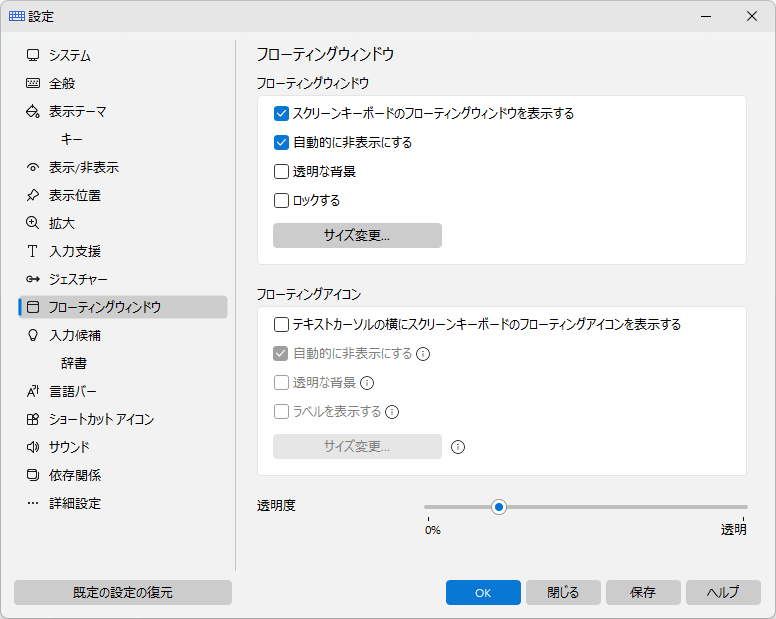Click サイズ変更... button under フローティングアイコン
Screen dimensions: 776x619
tap(357, 447)
